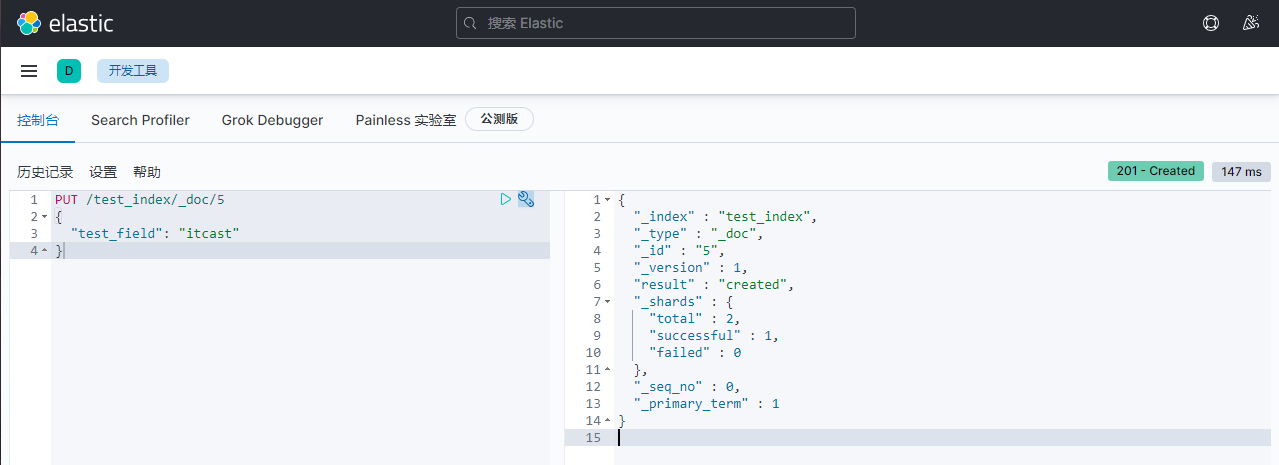The width and height of the screenshot is (1279, 465).
Task: Focus the 搜索 Elastic search field
Action: (x=660, y=23)
